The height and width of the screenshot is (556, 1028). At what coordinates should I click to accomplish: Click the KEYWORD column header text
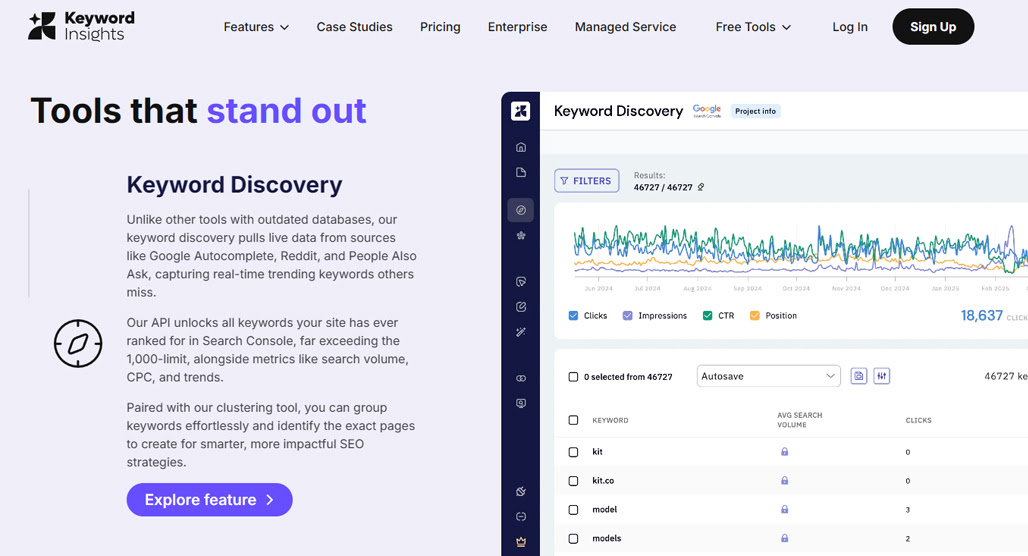610,420
